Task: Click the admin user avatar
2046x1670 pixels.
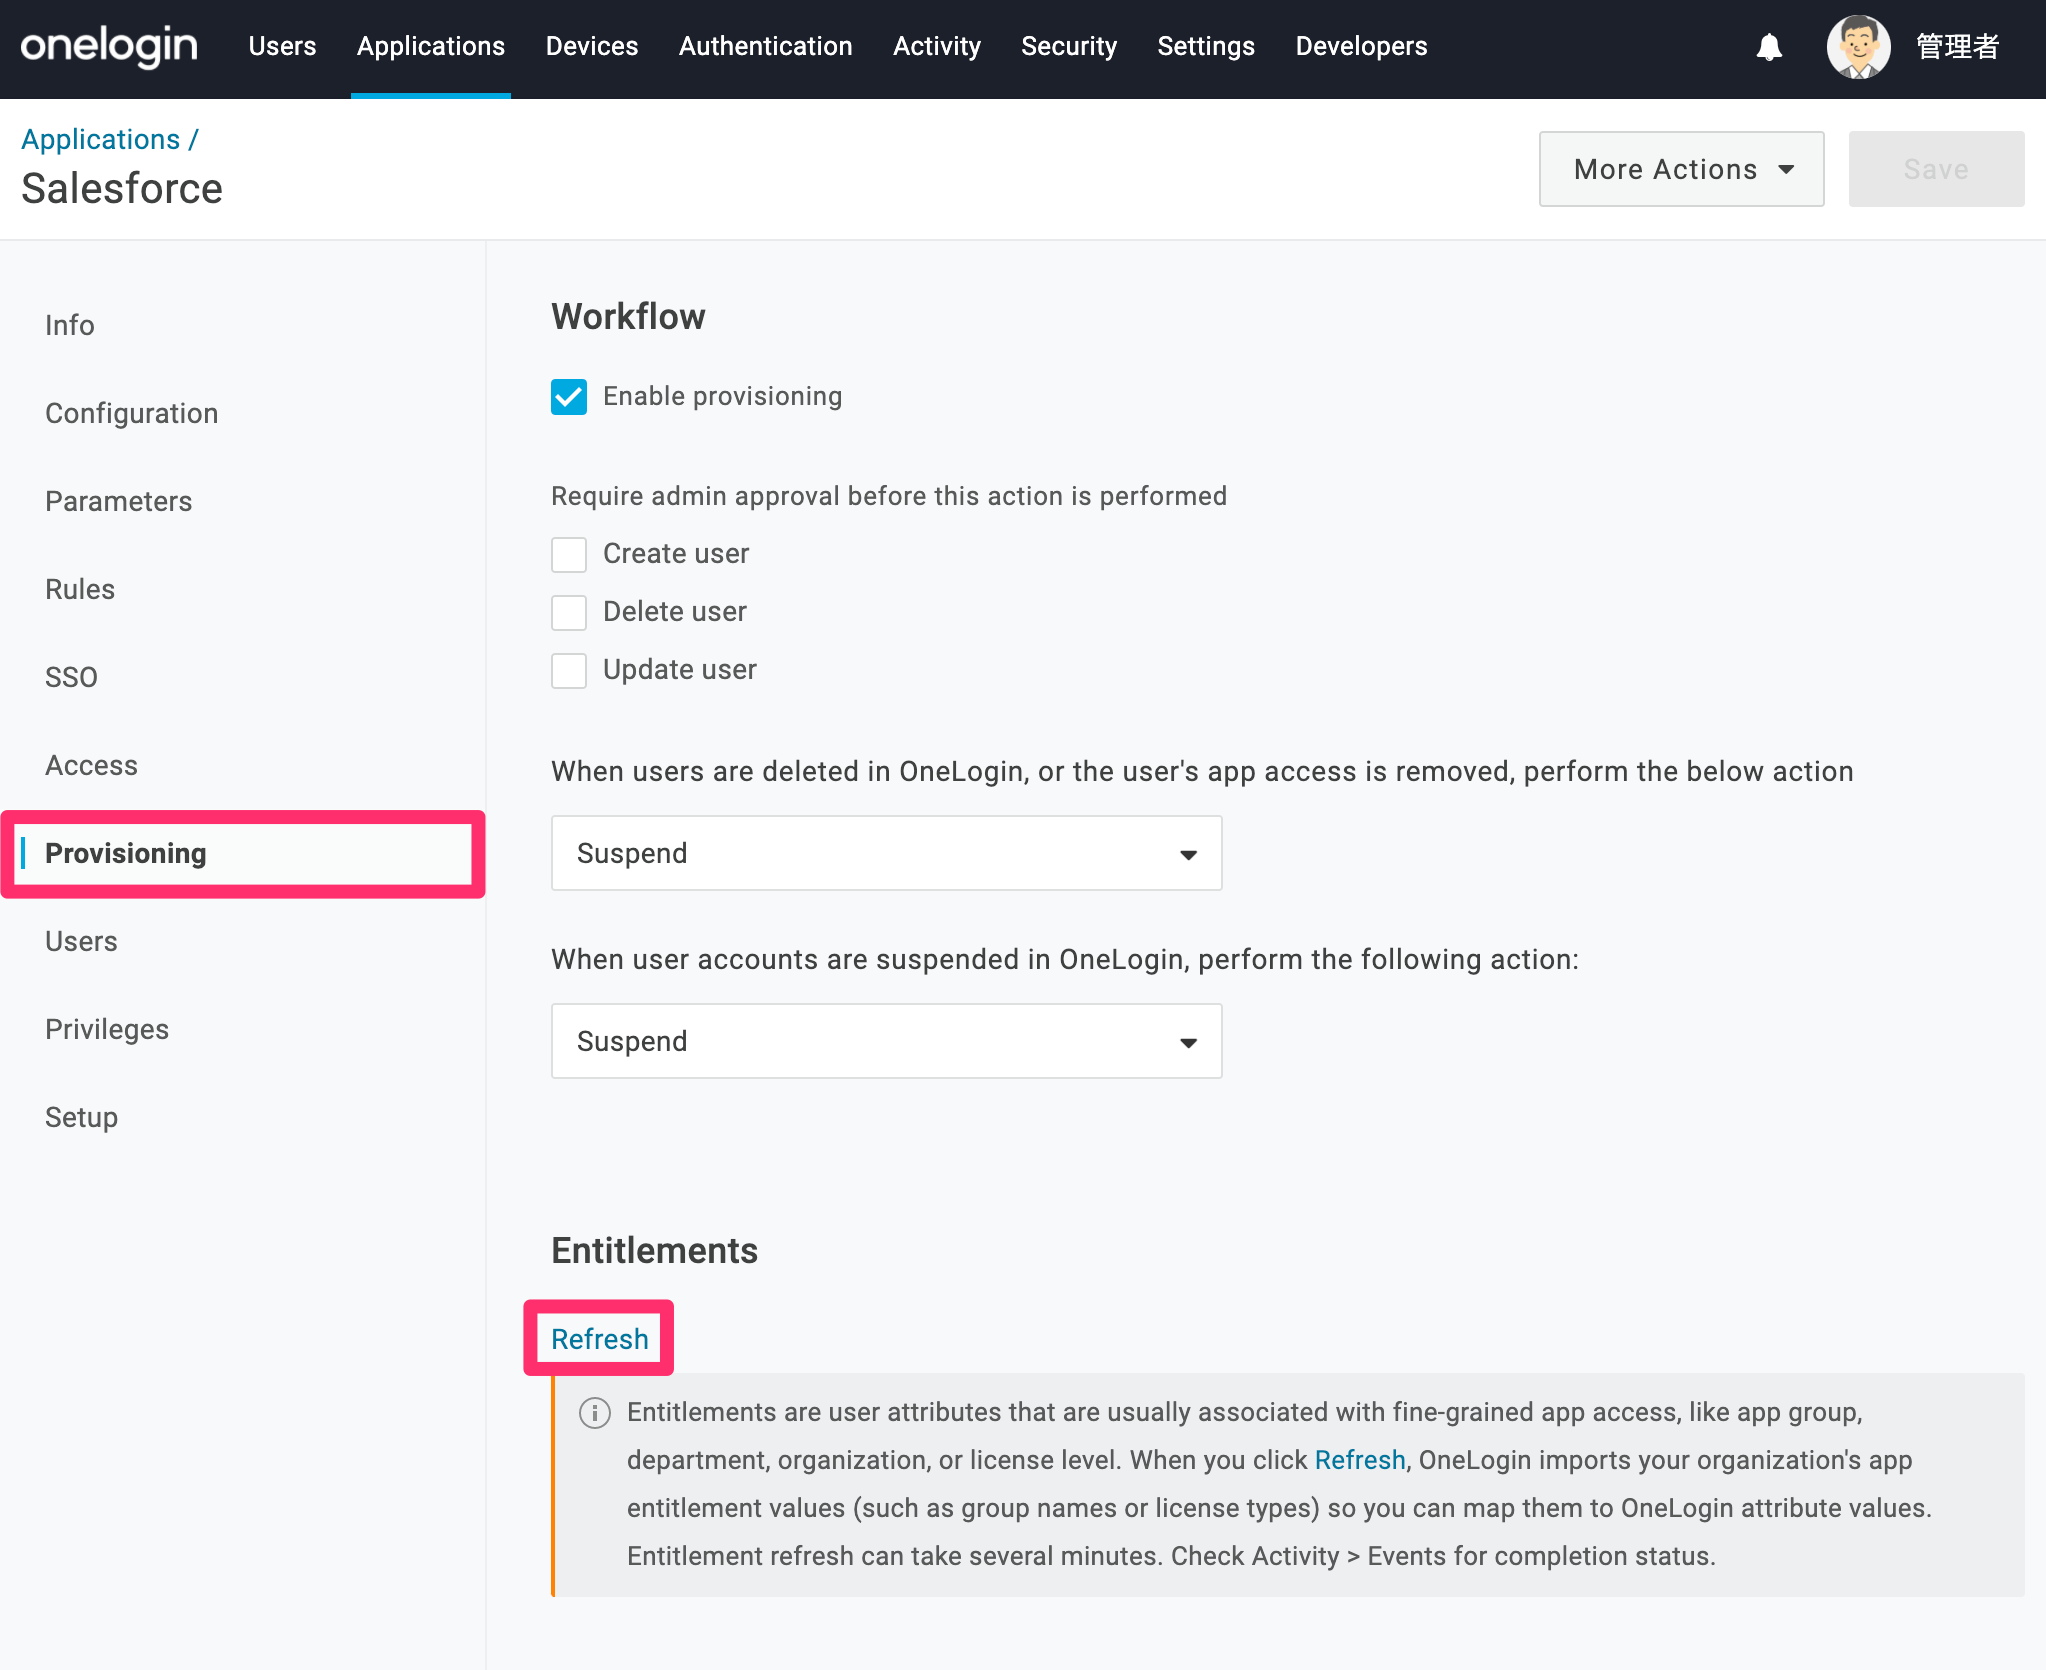Action: click(x=1858, y=47)
